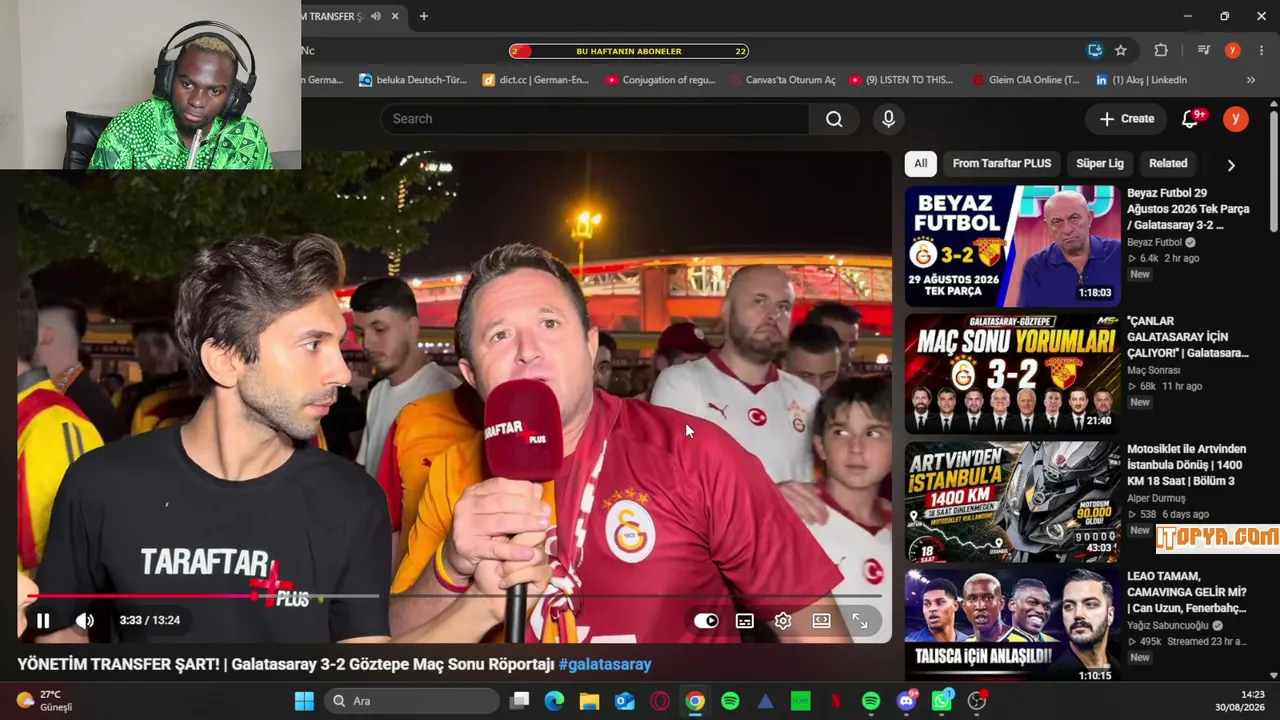Select the Related filter chip
This screenshot has height=720, width=1280.
coord(1168,163)
